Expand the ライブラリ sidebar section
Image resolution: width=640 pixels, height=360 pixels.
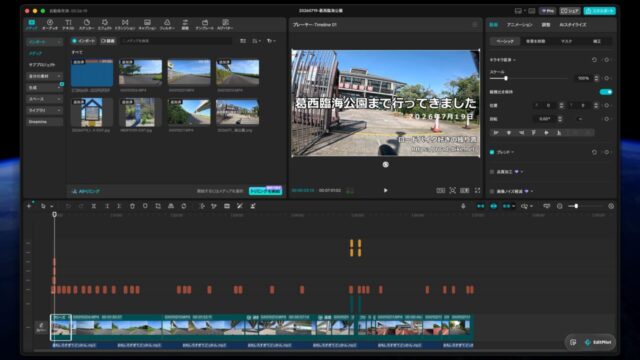pos(44,111)
